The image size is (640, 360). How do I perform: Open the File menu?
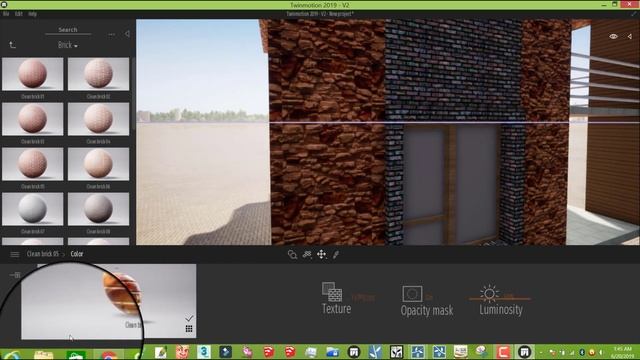coord(6,14)
